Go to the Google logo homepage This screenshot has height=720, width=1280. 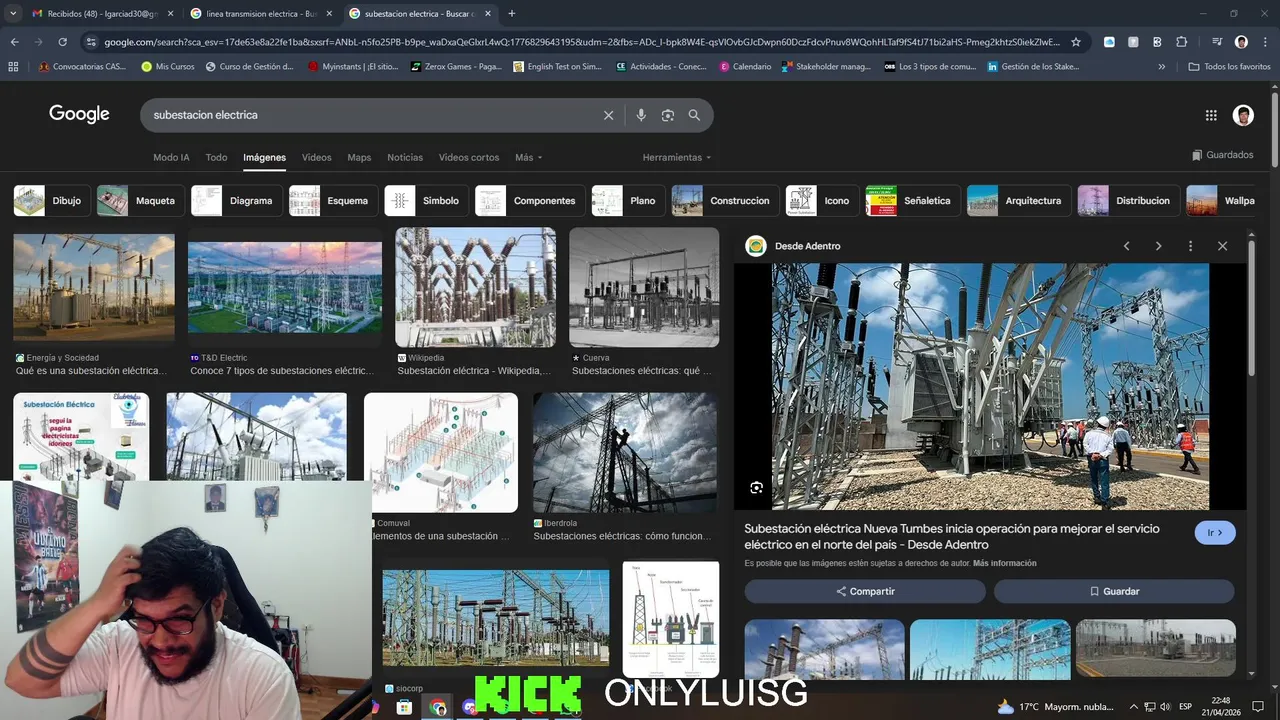(x=79, y=114)
